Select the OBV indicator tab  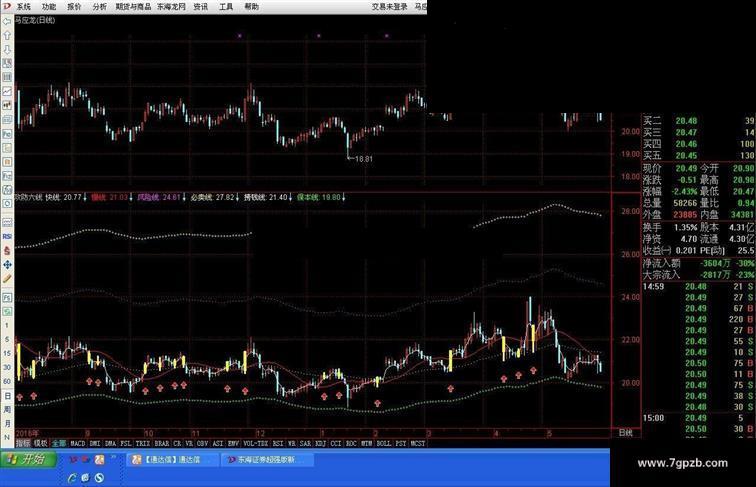click(x=202, y=443)
